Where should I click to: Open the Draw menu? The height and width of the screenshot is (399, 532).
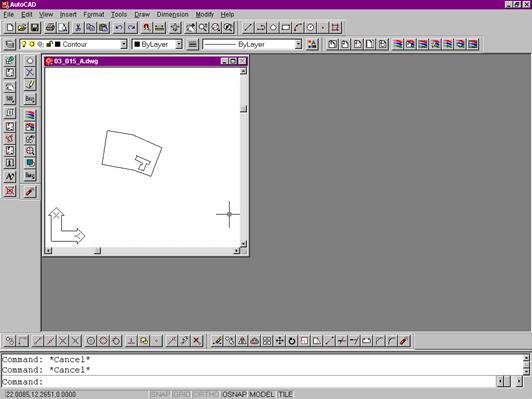pyautogui.click(x=142, y=15)
